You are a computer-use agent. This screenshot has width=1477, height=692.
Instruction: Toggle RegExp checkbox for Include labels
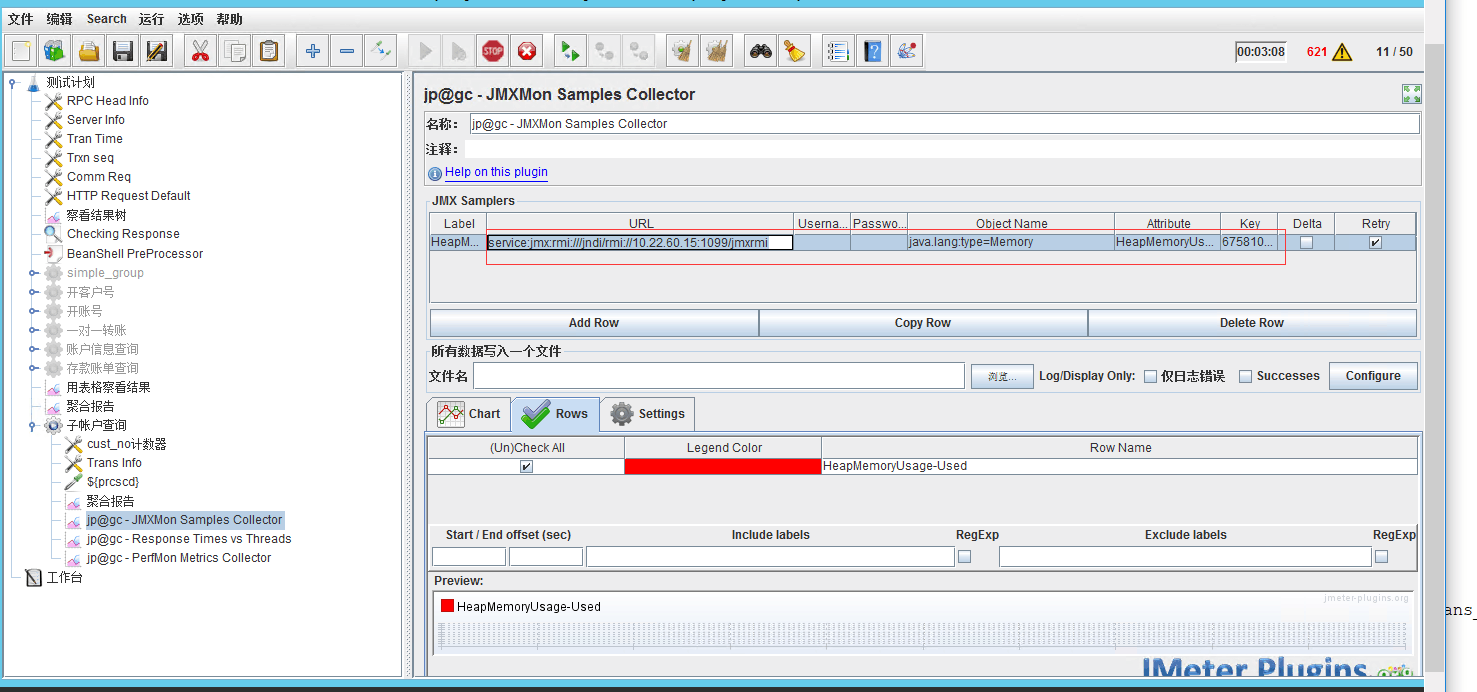964,557
